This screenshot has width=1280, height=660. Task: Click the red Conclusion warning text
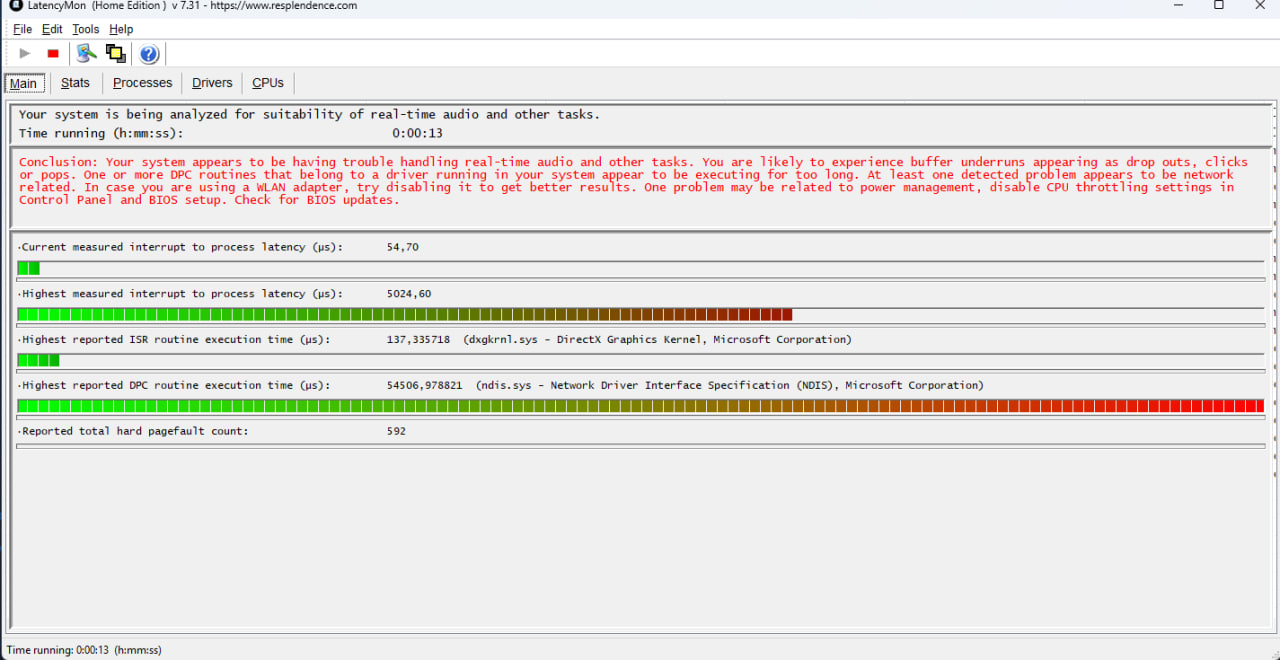pyautogui.click(x=634, y=181)
